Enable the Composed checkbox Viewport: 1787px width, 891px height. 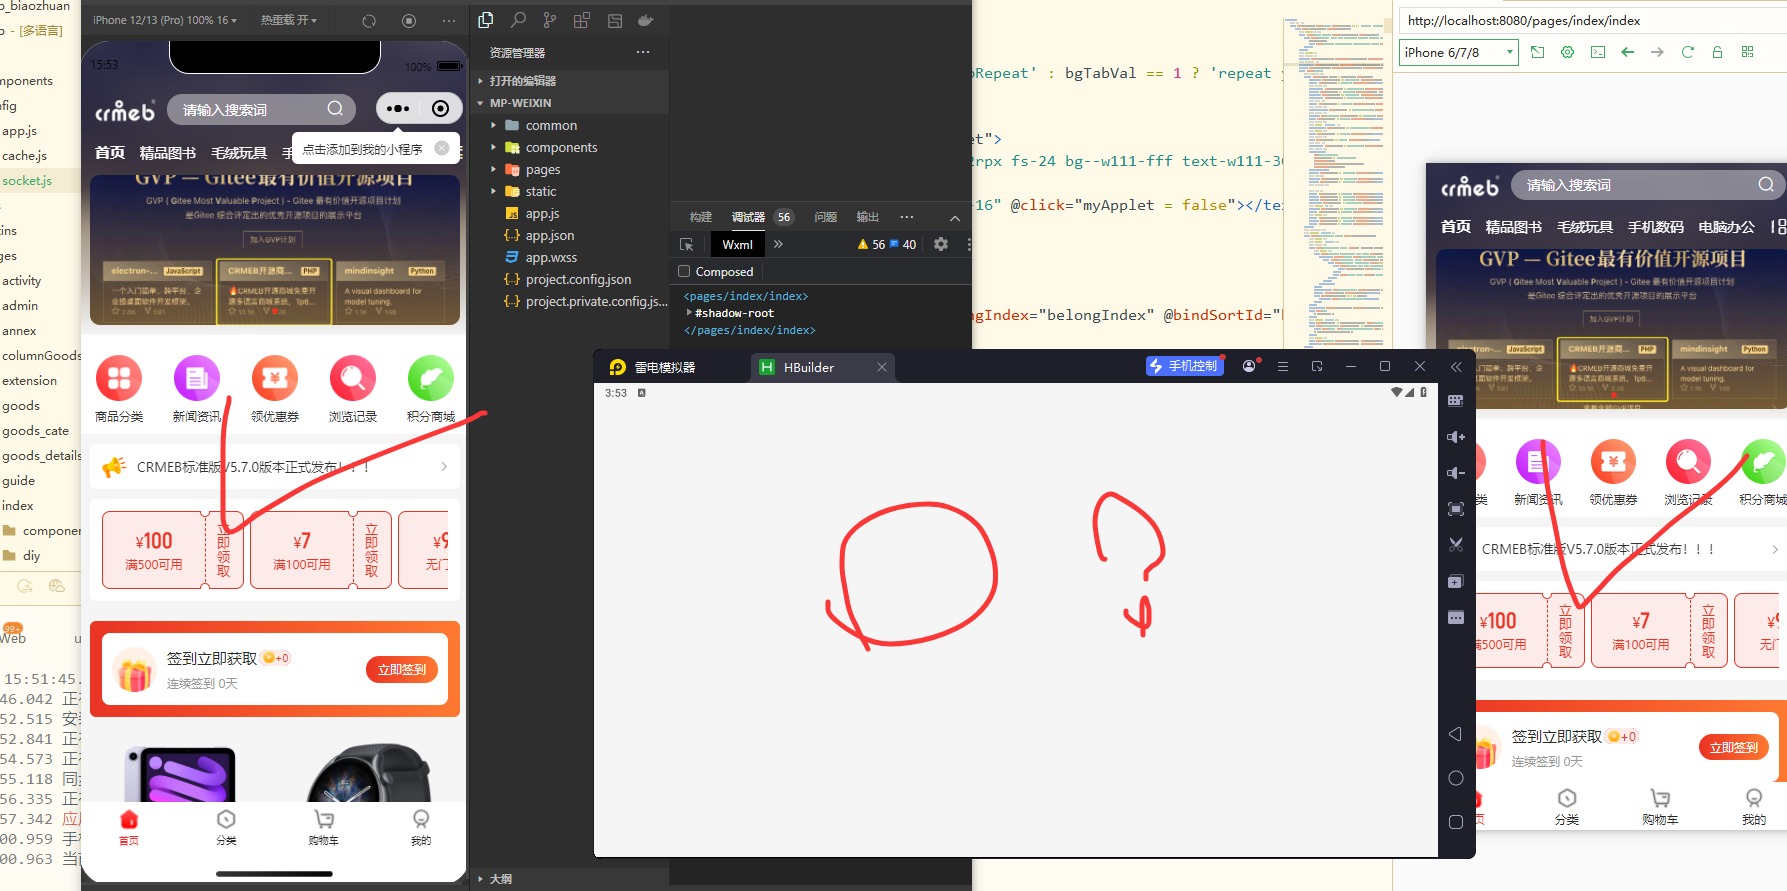click(x=685, y=271)
